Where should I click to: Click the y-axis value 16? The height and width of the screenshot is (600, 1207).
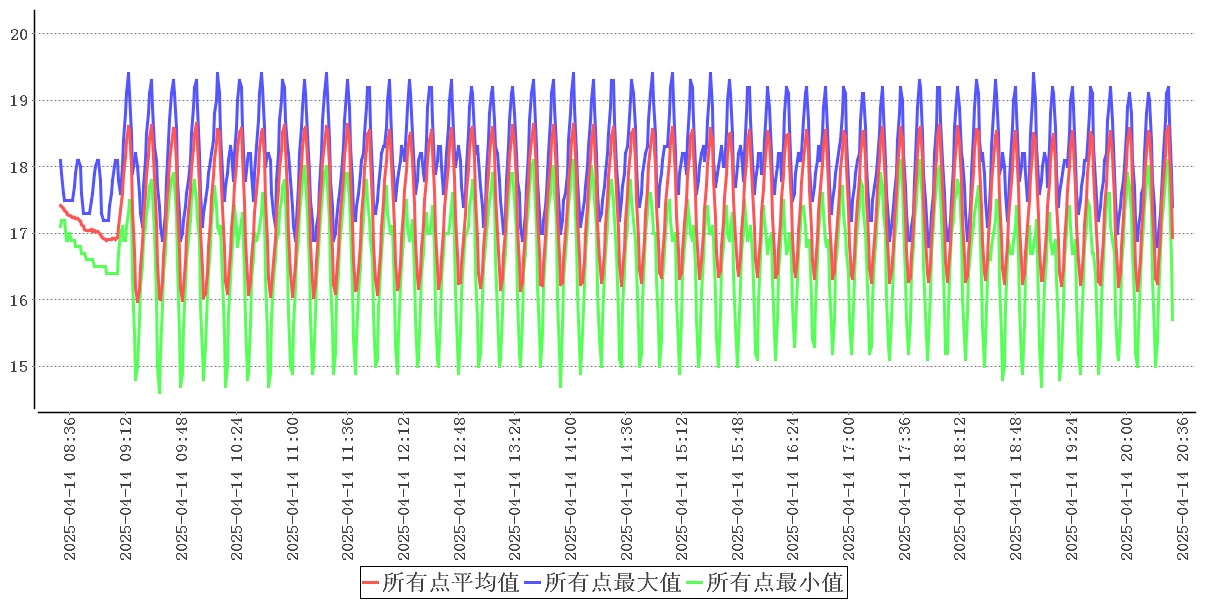pos(18,300)
